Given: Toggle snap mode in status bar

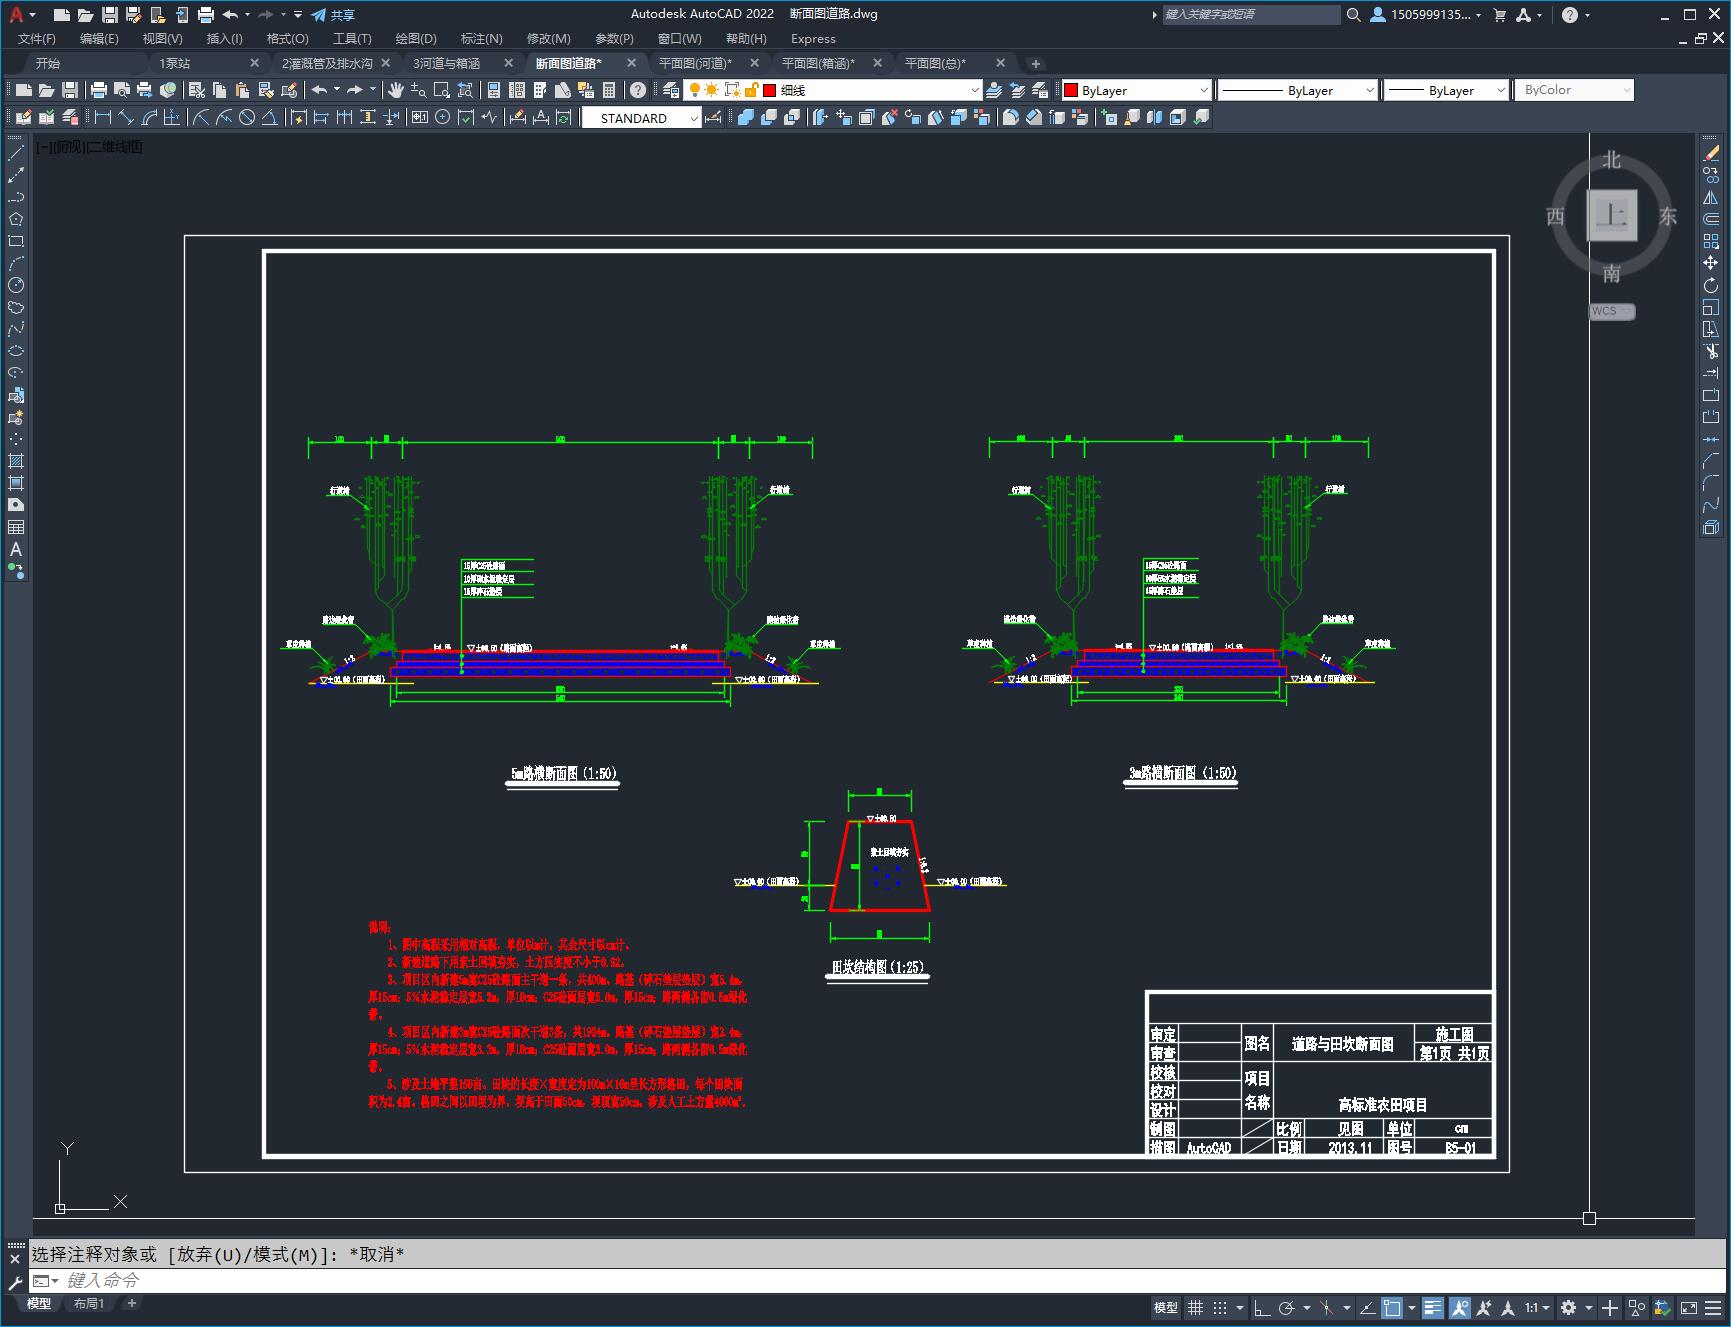Looking at the screenshot, I should click(1220, 1307).
